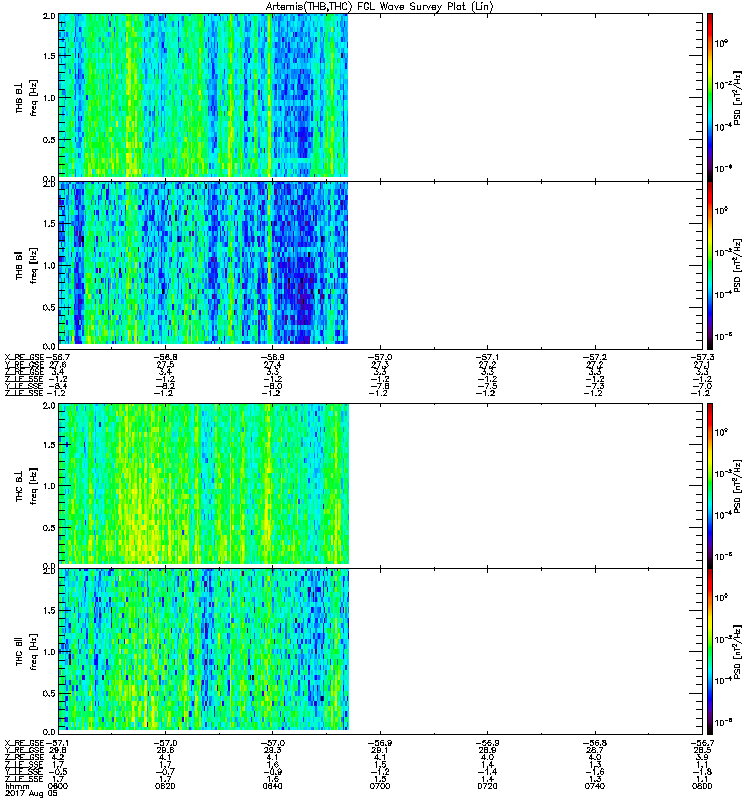Click the PSD [nT²/Hz] label beside THC B∥ colorbar
The height and width of the screenshot is (800, 750).
pos(739,652)
